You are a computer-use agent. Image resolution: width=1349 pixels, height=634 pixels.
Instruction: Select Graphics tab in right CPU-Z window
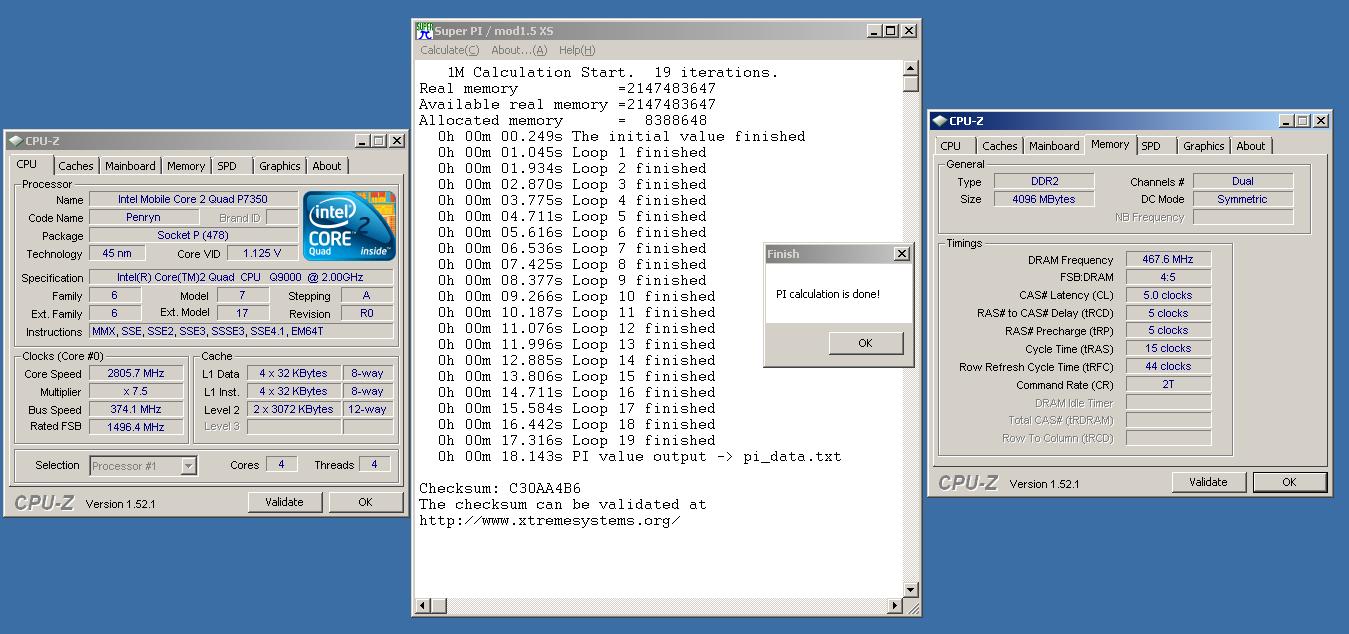pos(1204,146)
